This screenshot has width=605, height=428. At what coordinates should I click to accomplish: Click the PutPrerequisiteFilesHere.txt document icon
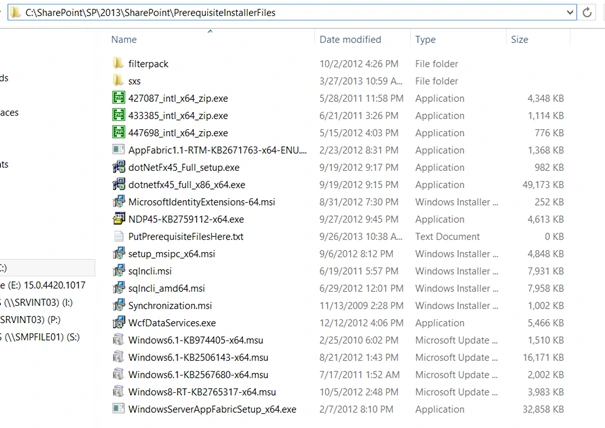click(x=118, y=236)
